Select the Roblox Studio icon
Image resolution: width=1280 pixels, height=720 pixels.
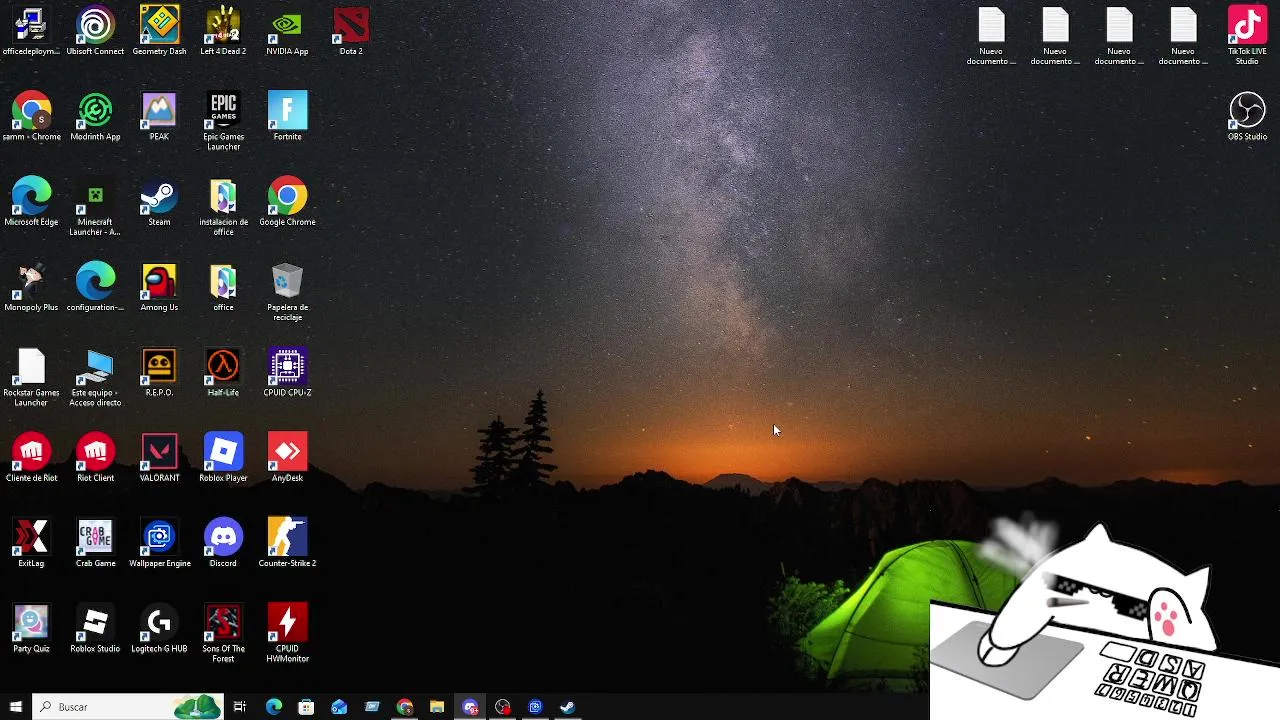[x=95, y=629]
